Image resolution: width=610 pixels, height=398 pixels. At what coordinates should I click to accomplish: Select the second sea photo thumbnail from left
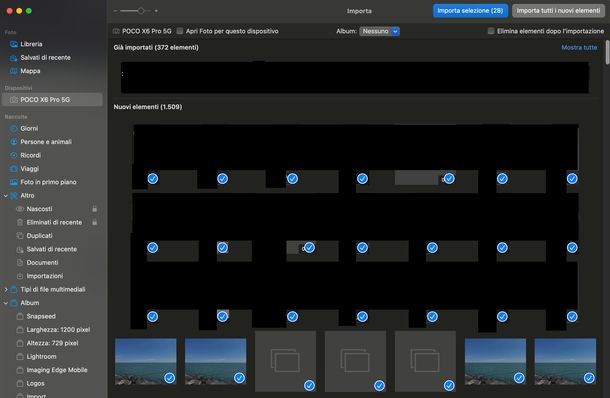(216, 361)
